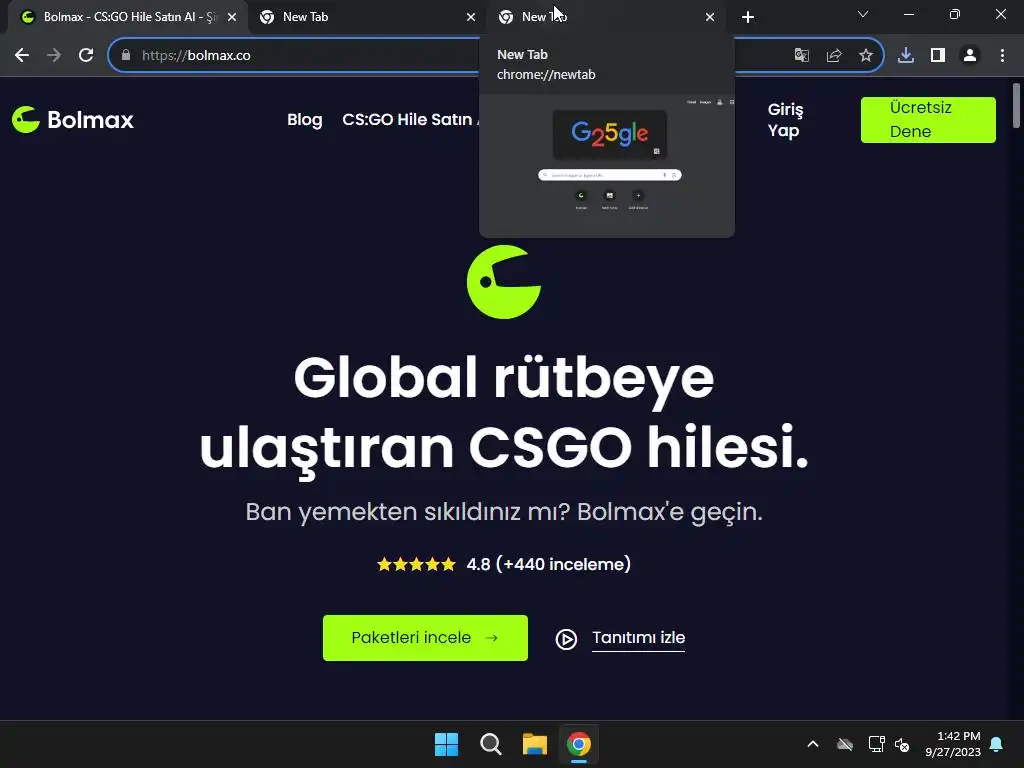1024x768 pixels.
Task: Click the cloud sync tray icon
Action: tap(844, 744)
